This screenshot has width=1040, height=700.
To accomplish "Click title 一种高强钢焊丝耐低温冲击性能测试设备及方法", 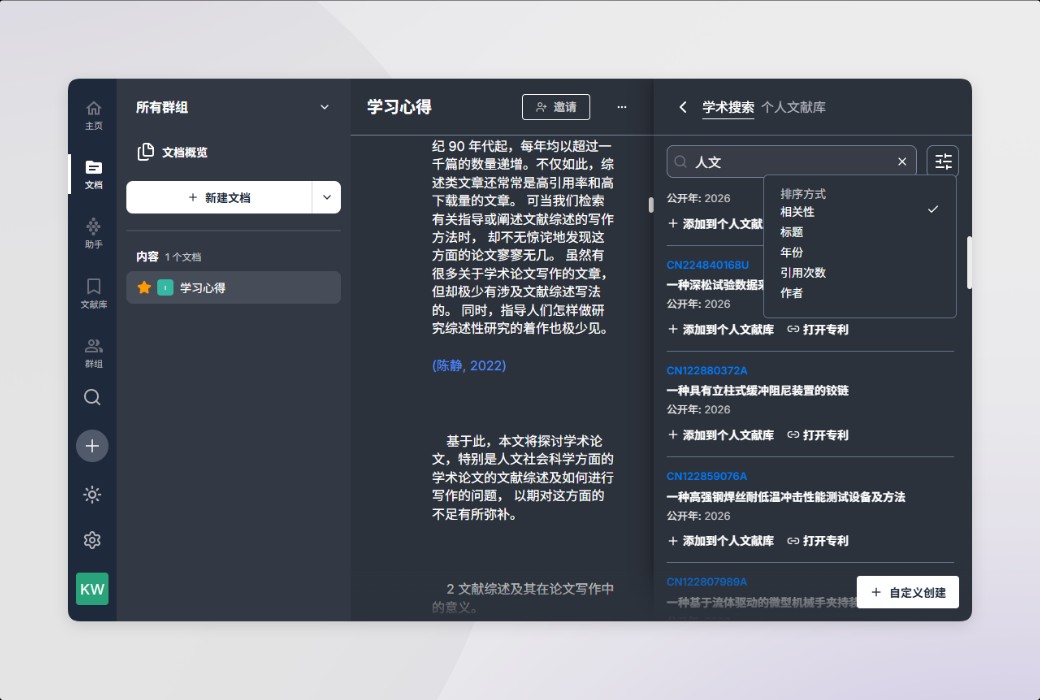I will [x=786, y=496].
